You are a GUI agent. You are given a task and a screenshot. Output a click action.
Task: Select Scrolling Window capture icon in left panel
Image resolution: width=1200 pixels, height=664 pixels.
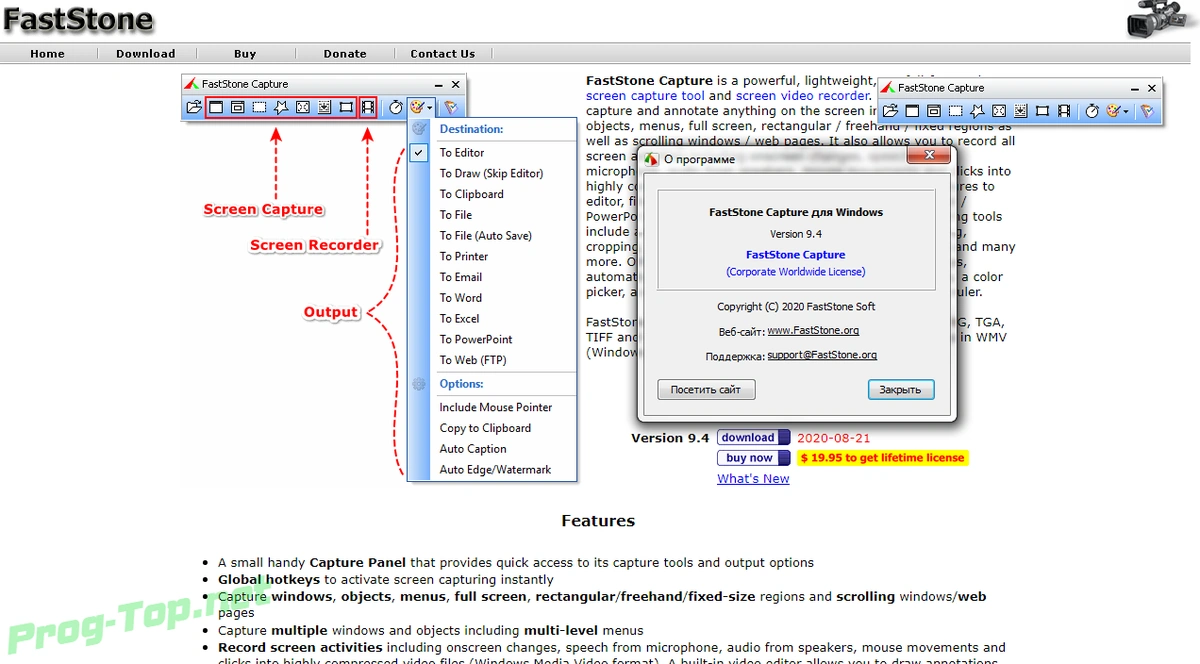(x=325, y=107)
